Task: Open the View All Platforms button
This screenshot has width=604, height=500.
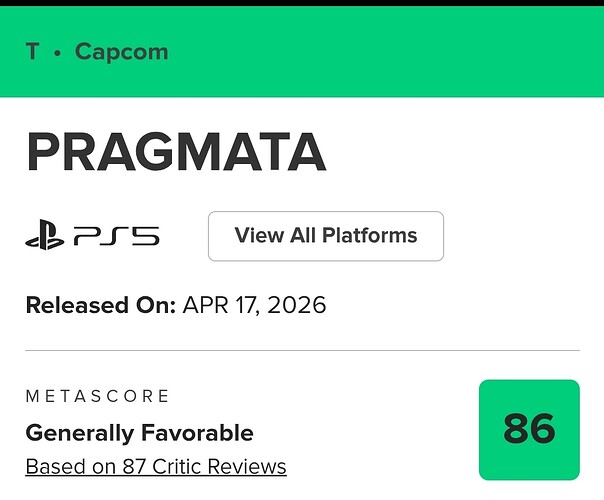Action: click(x=325, y=236)
